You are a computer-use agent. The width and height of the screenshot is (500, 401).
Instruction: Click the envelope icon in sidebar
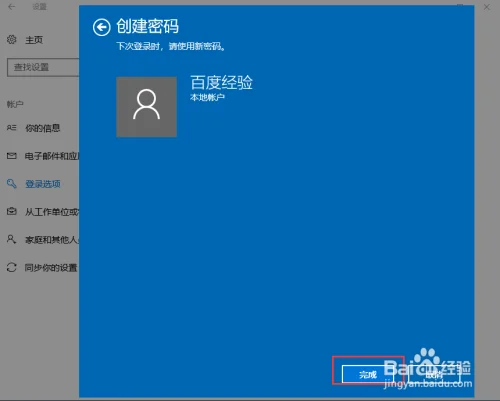12,156
